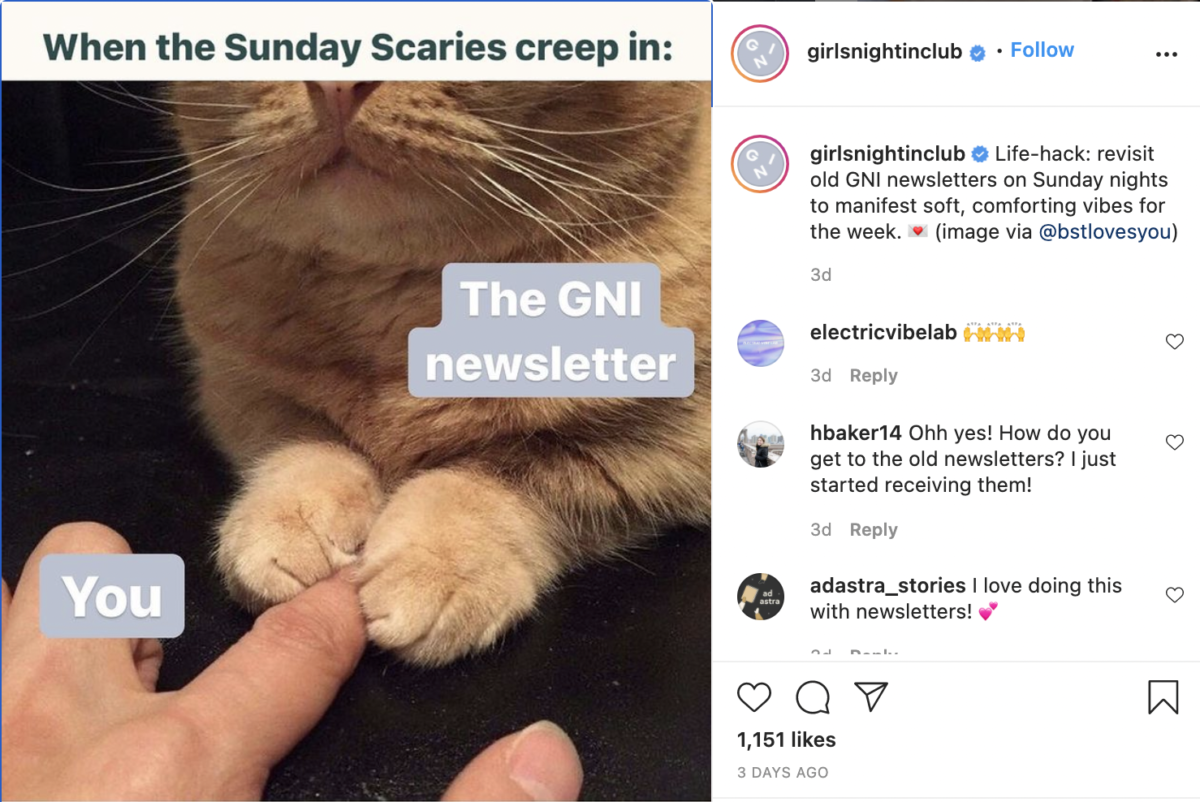Share post via paper plane icon

pos(872,696)
